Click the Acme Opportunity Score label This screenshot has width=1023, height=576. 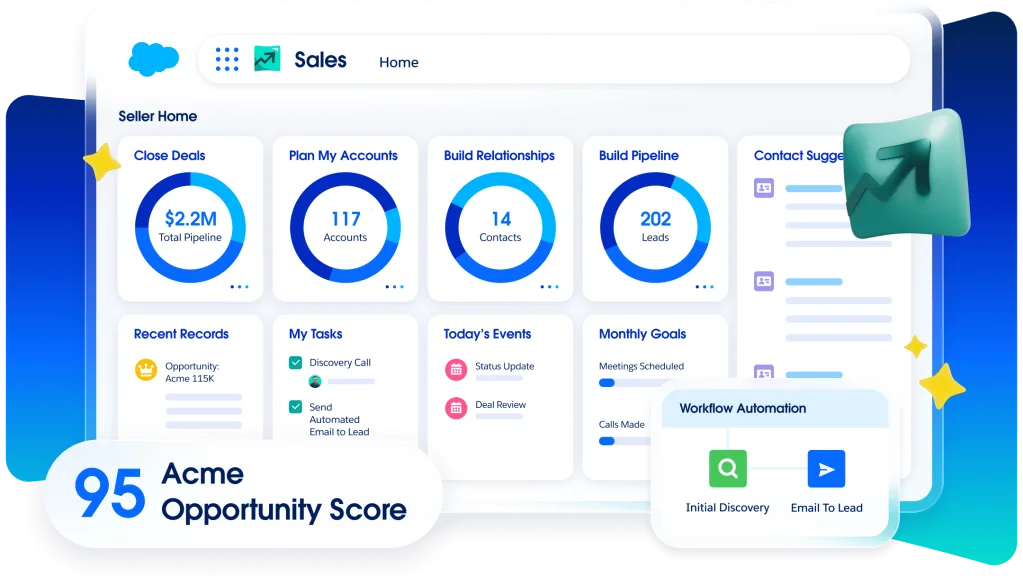(x=284, y=492)
